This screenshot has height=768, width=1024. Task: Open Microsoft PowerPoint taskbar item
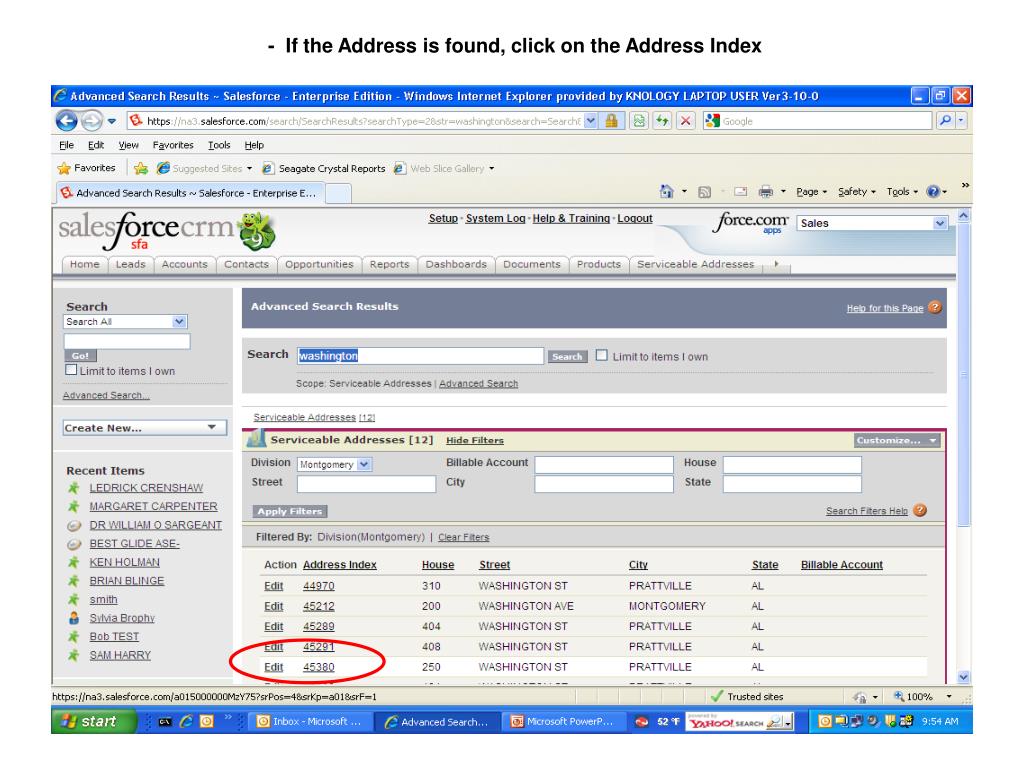coord(564,722)
